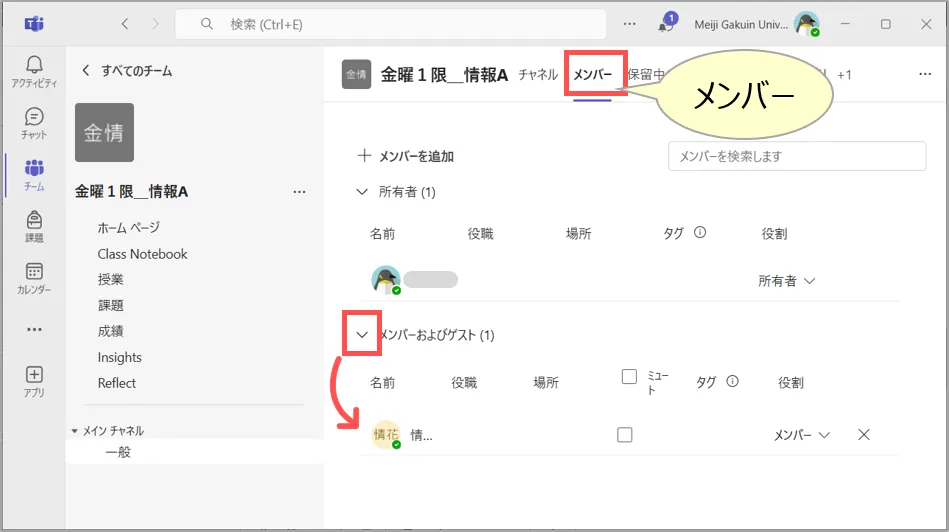Remove member with the X icon
949x532 pixels.
tap(864, 435)
